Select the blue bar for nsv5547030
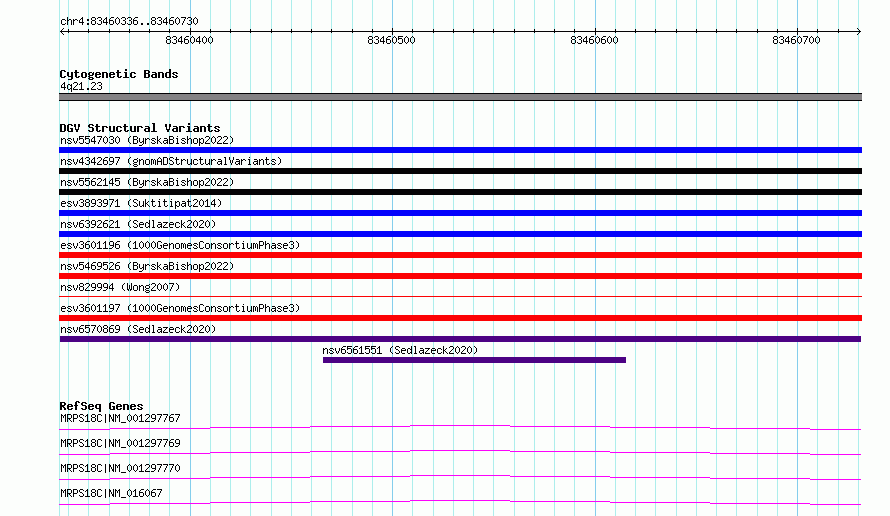The image size is (890, 516). click(460, 150)
